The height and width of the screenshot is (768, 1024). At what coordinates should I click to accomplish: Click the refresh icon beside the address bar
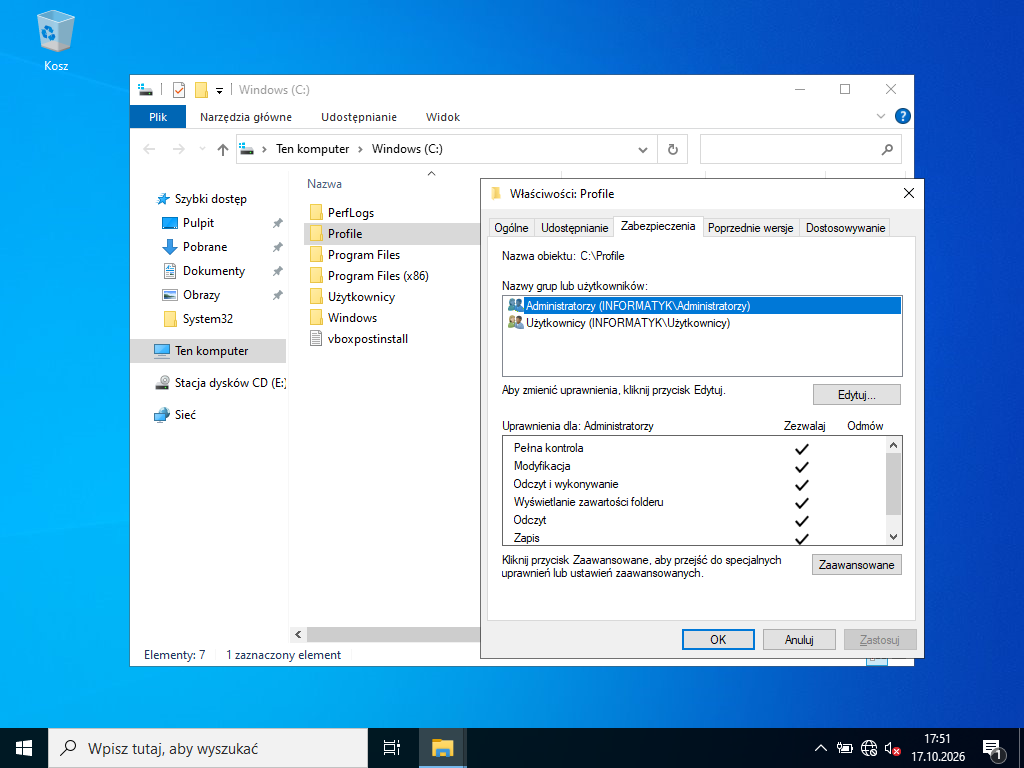tap(673, 149)
